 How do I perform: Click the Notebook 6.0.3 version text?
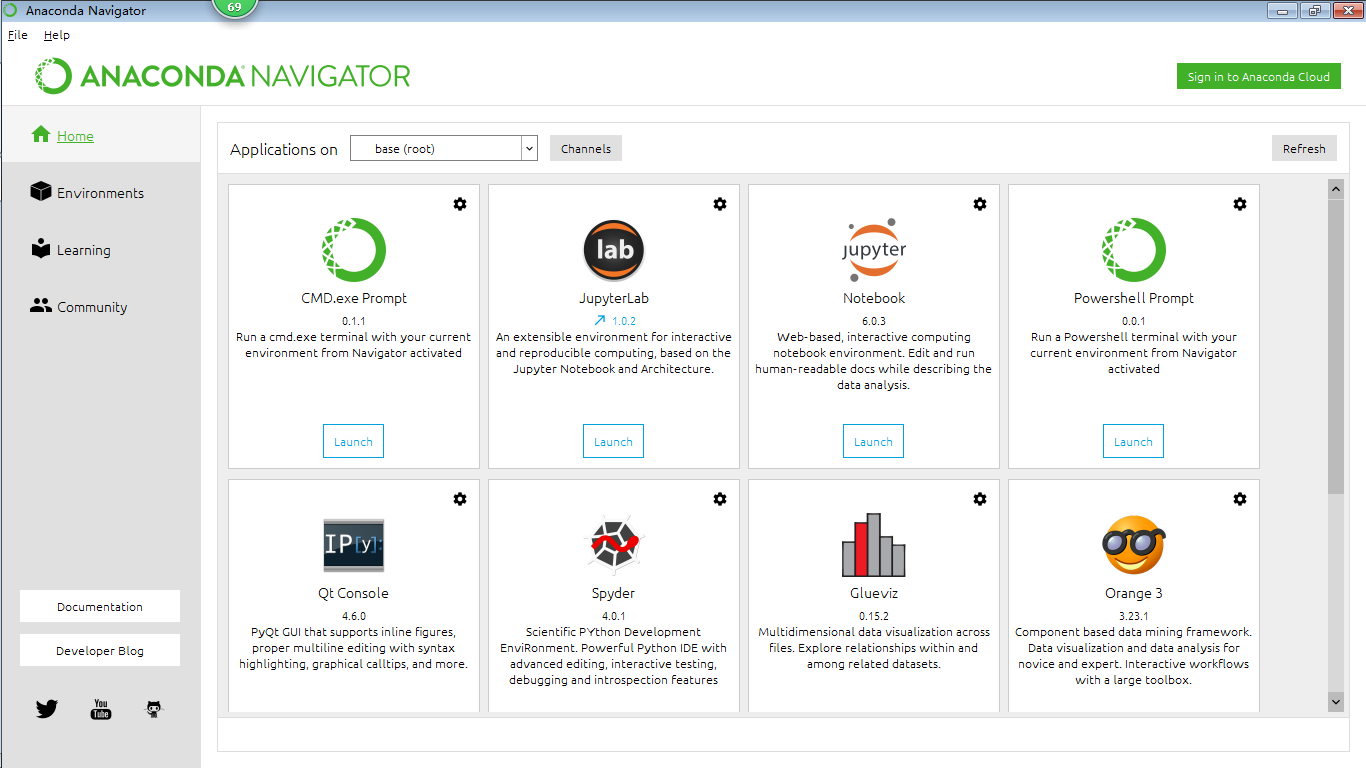point(874,321)
